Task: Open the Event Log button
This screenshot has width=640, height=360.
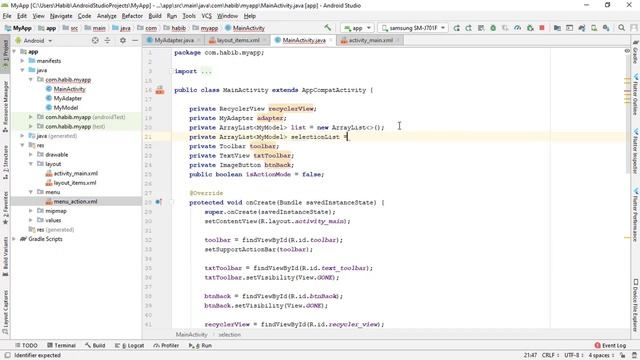Action: [x=610, y=345]
